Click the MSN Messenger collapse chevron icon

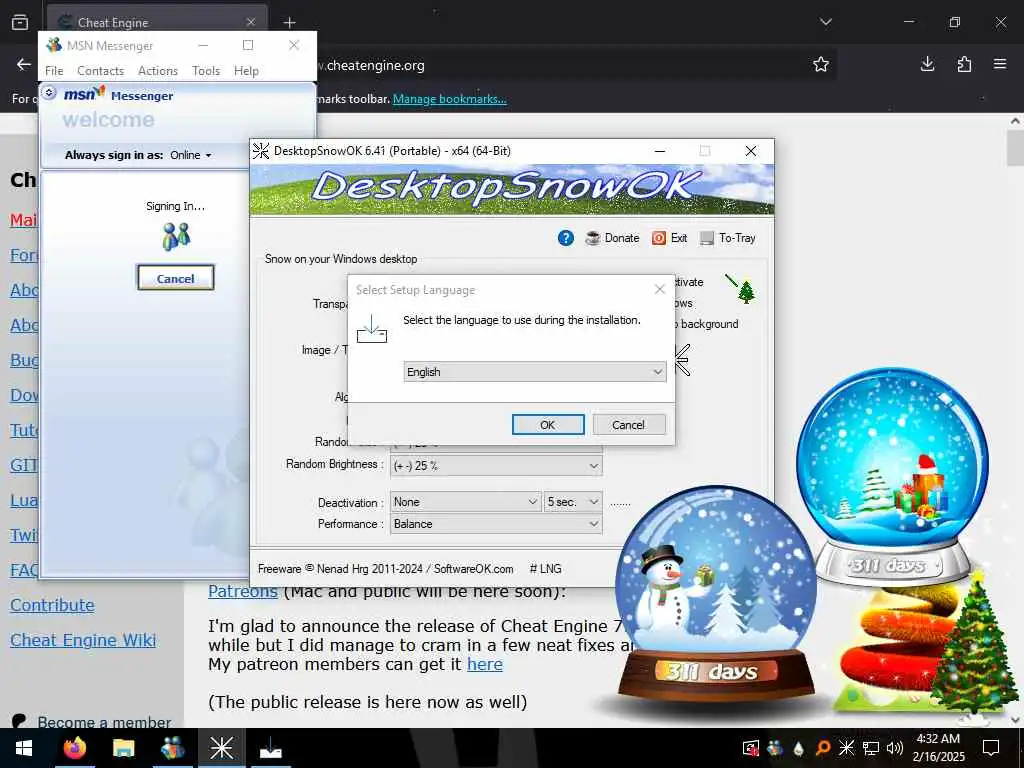click(x=49, y=93)
